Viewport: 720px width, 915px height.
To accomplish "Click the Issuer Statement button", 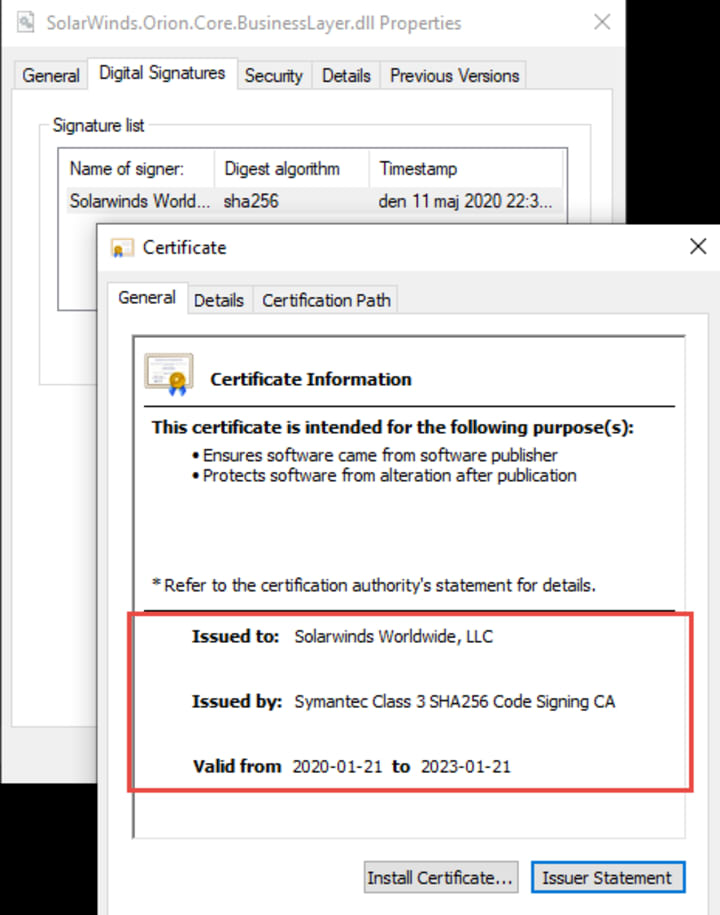I will (607, 878).
